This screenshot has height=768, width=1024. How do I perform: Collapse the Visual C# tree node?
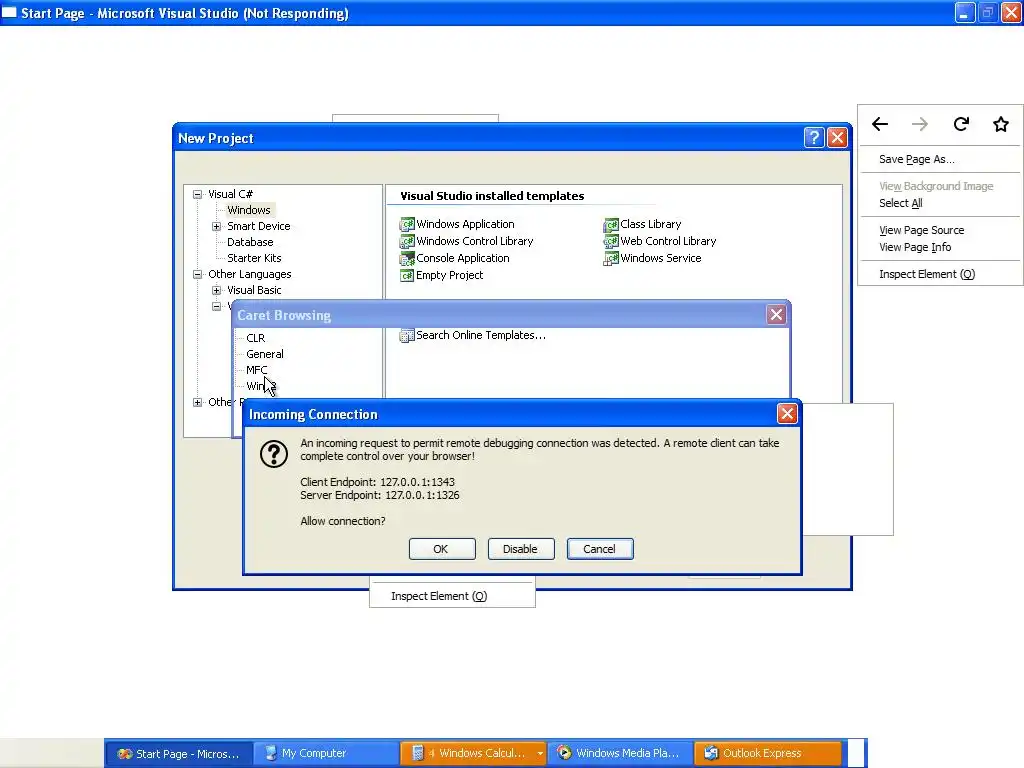pos(197,195)
